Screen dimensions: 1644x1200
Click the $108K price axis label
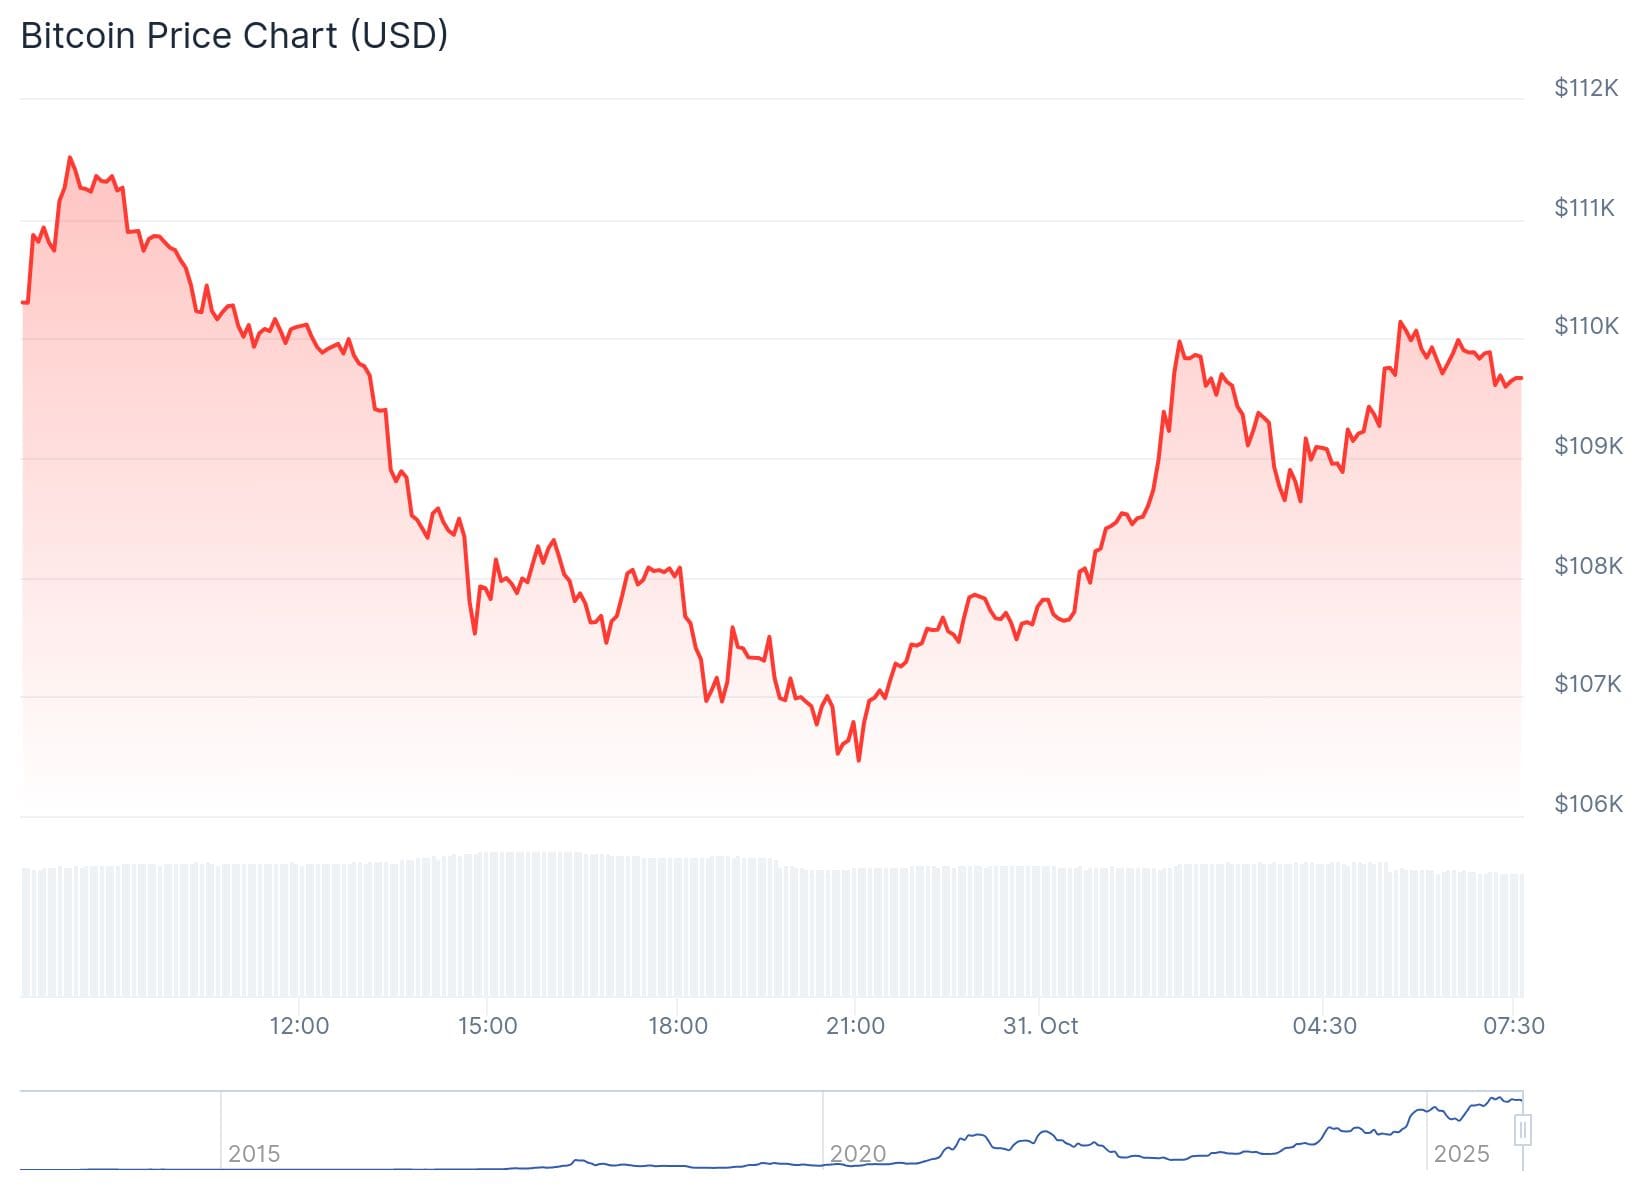point(1588,566)
